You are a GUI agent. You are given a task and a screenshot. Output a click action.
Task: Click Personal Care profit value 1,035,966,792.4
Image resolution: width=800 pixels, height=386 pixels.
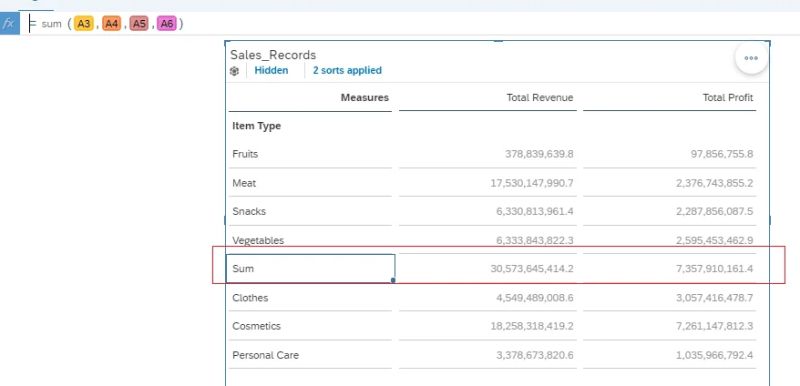pyautogui.click(x=715, y=355)
